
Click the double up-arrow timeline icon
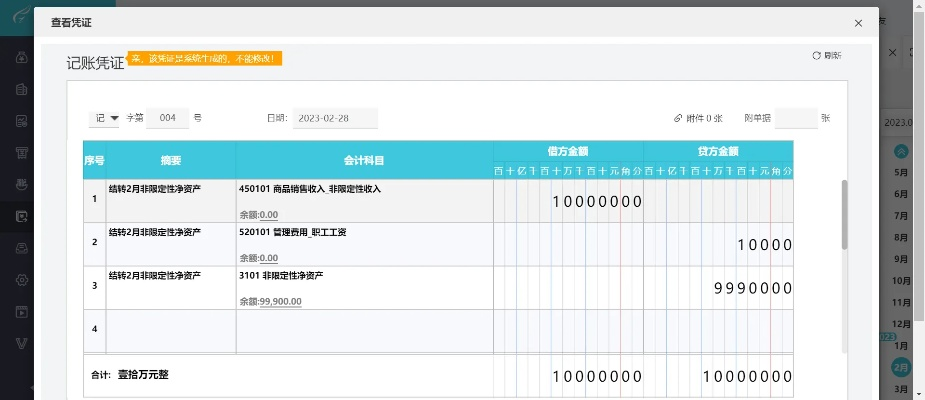tap(901, 151)
